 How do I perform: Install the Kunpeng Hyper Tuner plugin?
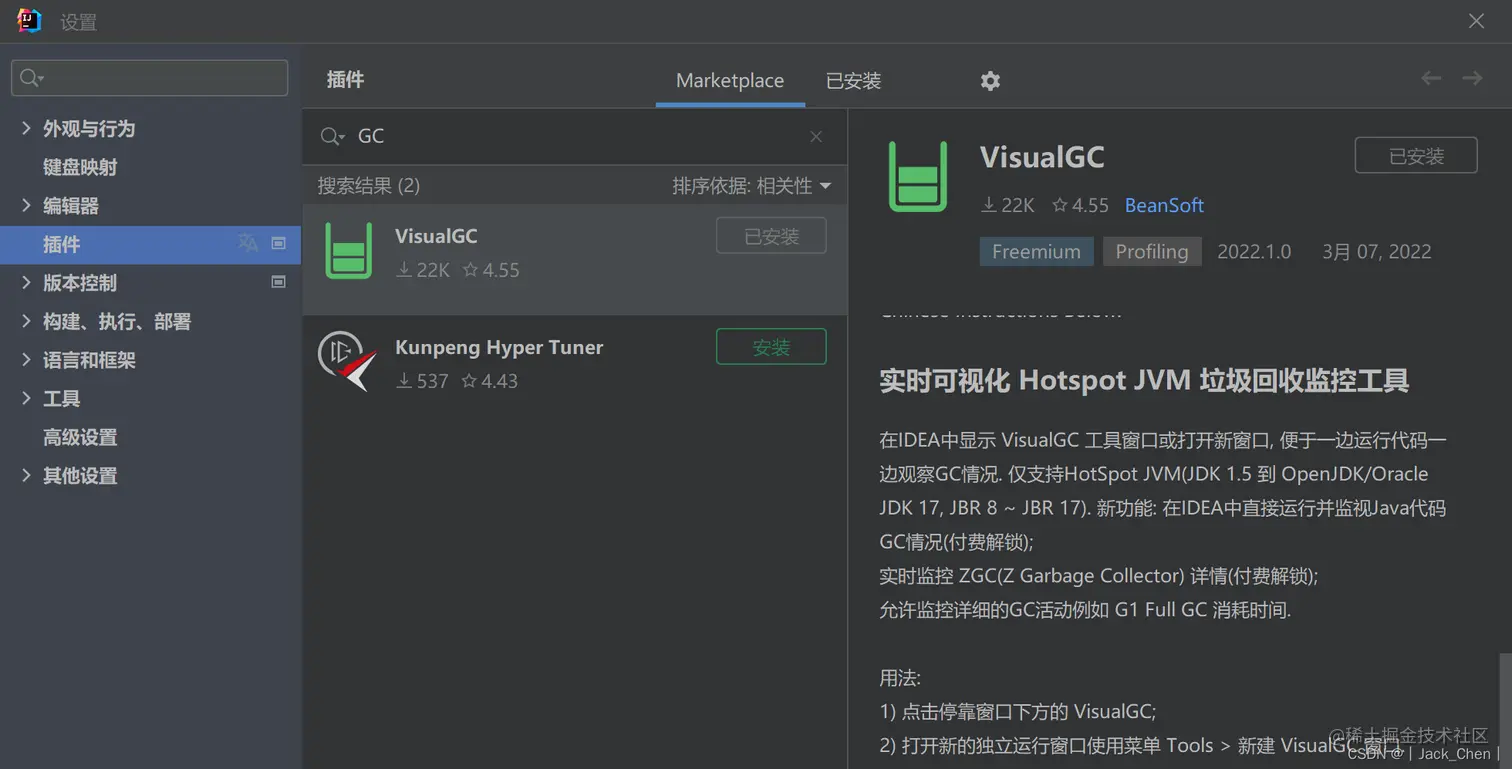[x=771, y=347]
